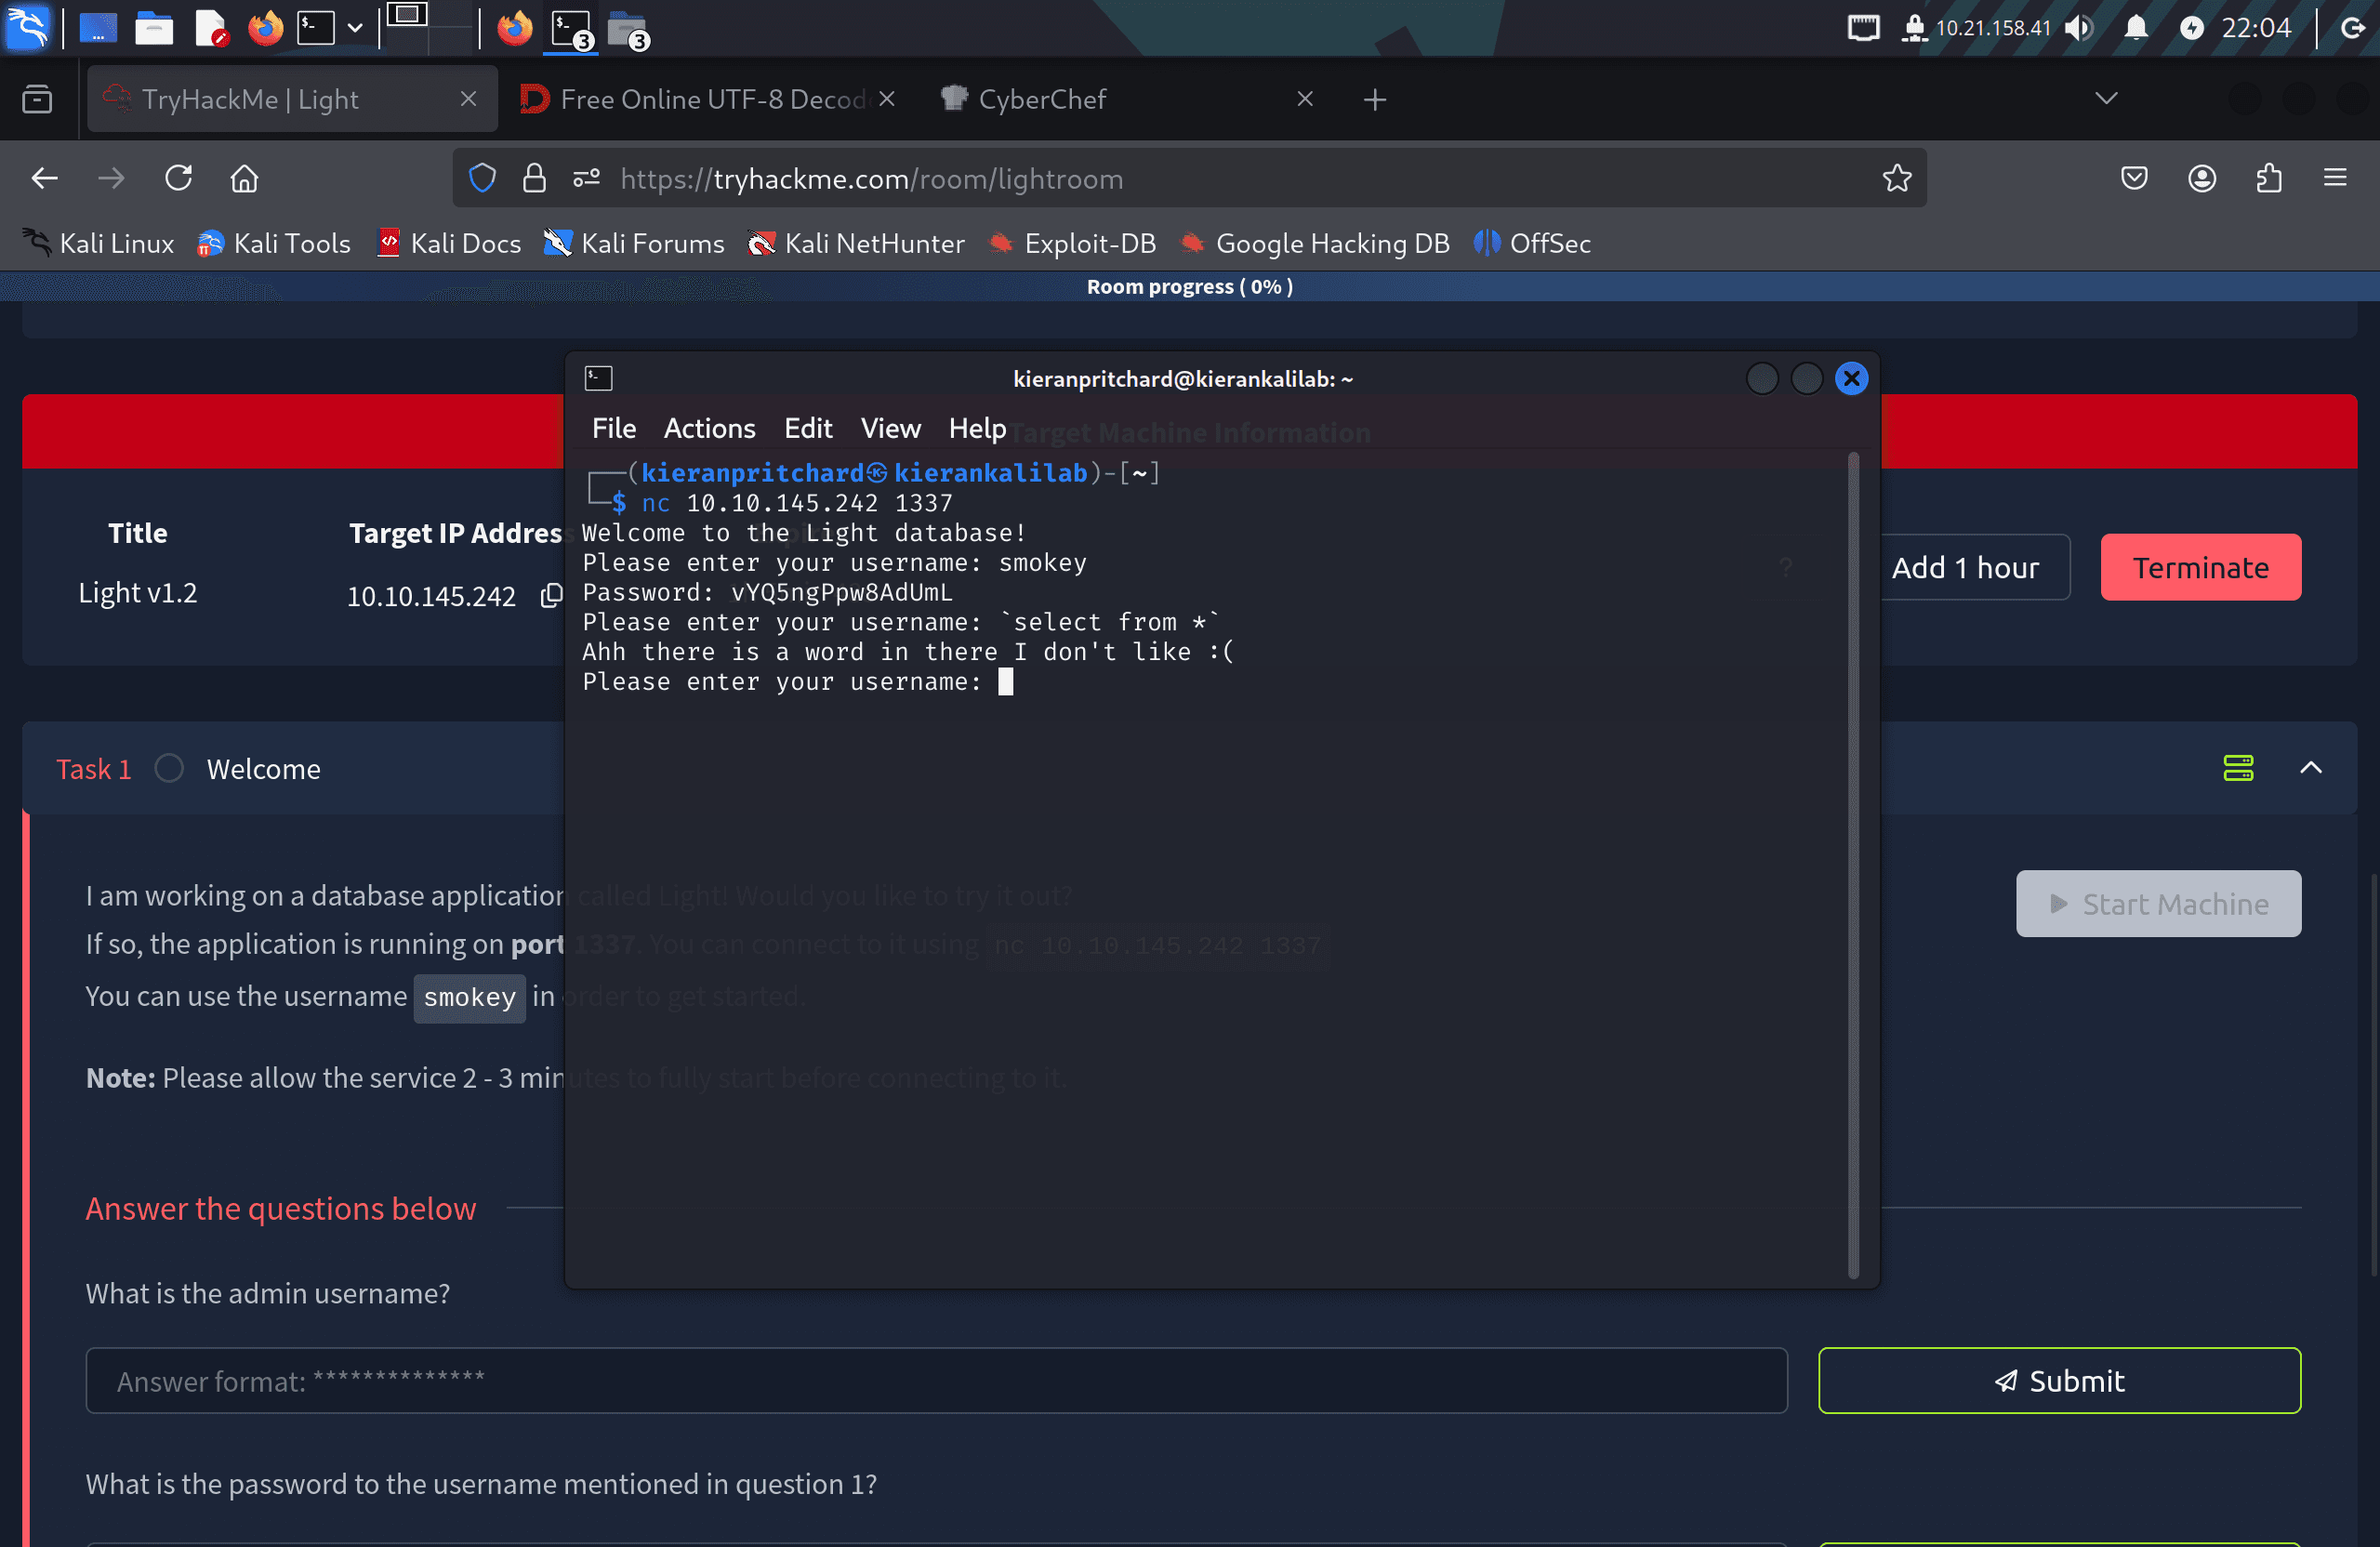
Task: Reload the current page
Action: click(x=178, y=179)
